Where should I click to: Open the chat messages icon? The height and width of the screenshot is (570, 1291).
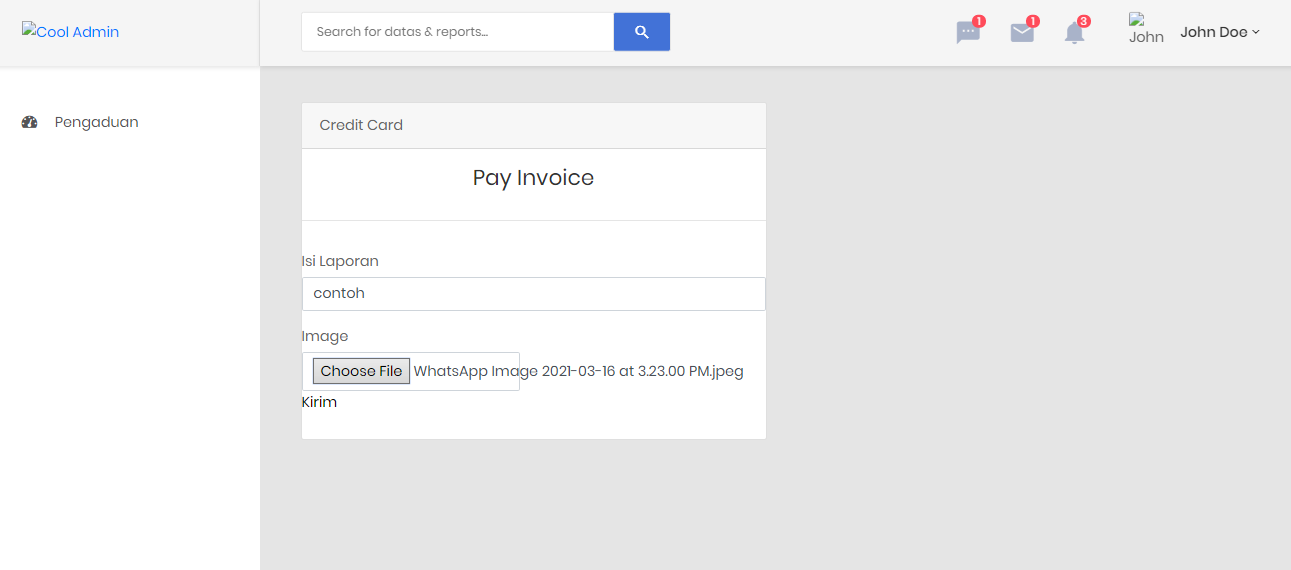[968, 33]
